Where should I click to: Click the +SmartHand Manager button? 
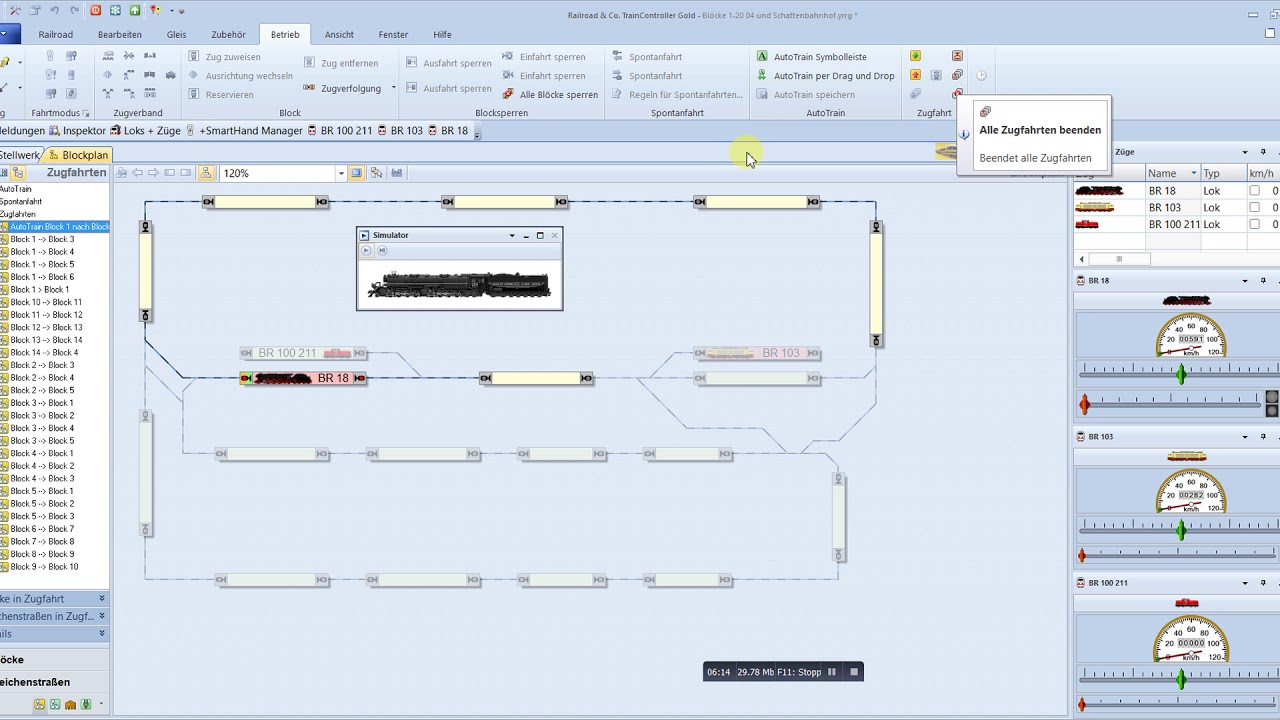coord(245,131)
